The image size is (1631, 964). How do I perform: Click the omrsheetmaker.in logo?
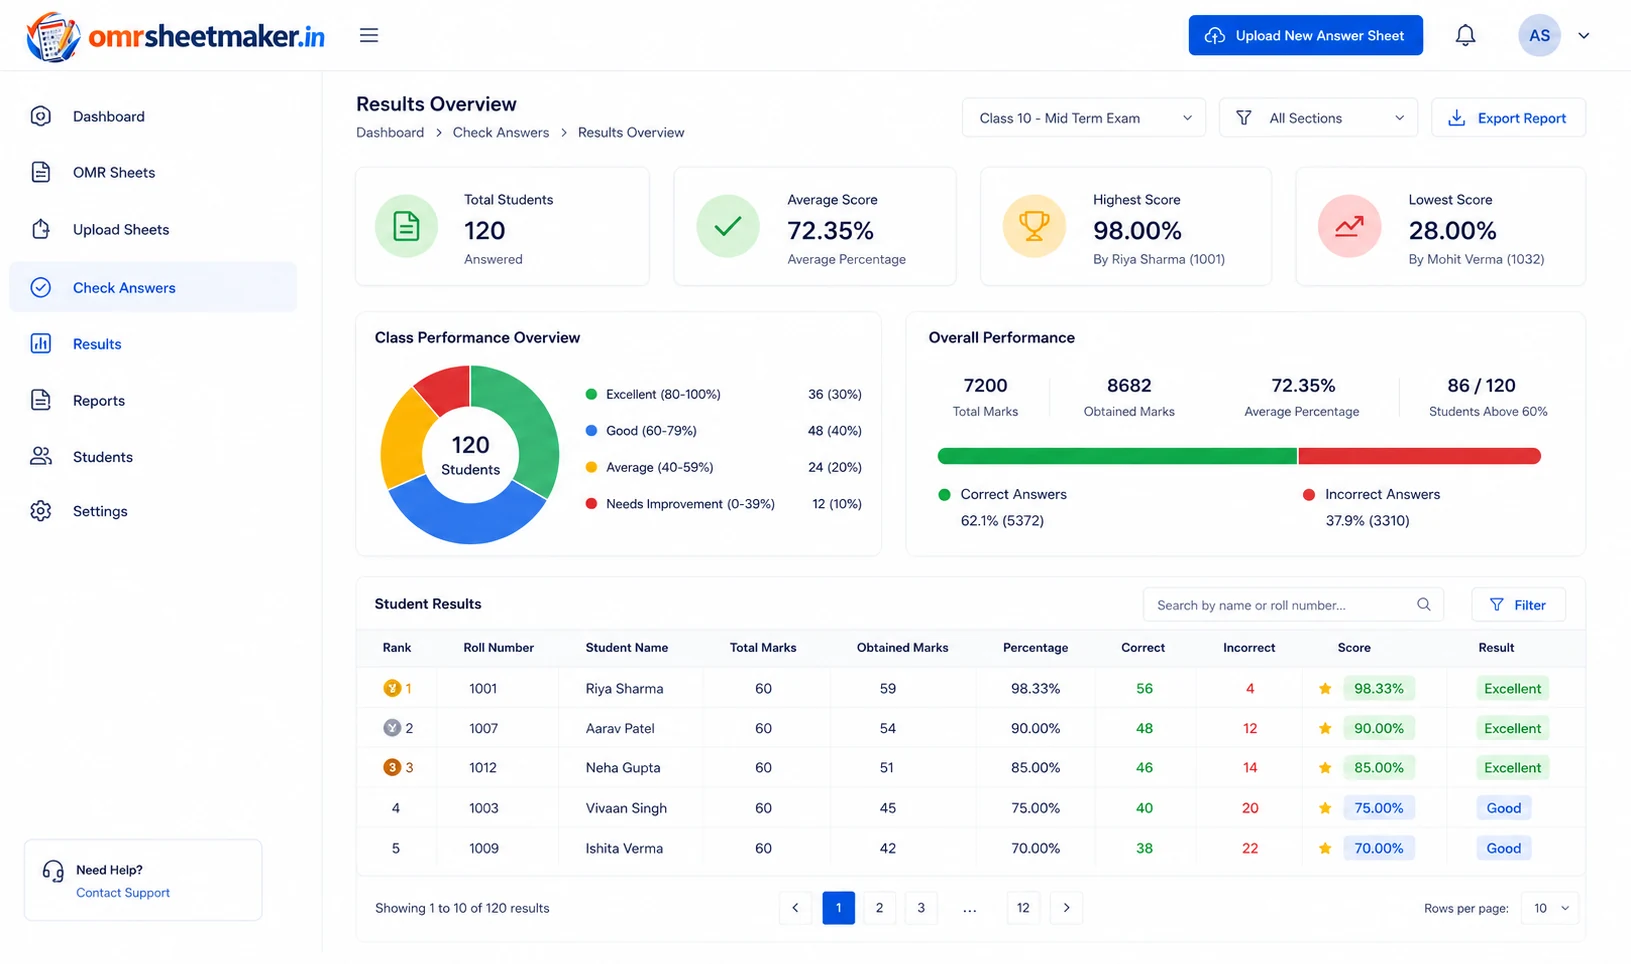point(176,37)
